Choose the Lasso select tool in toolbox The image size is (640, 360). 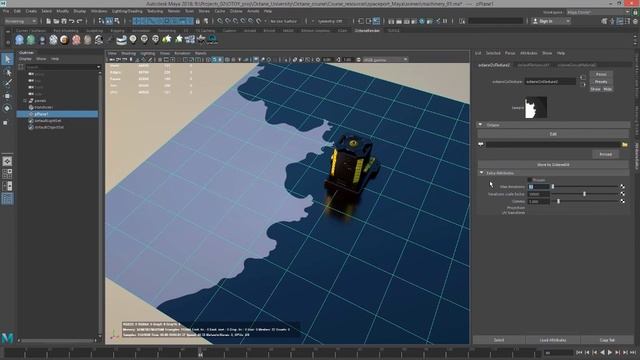point(7,72)
